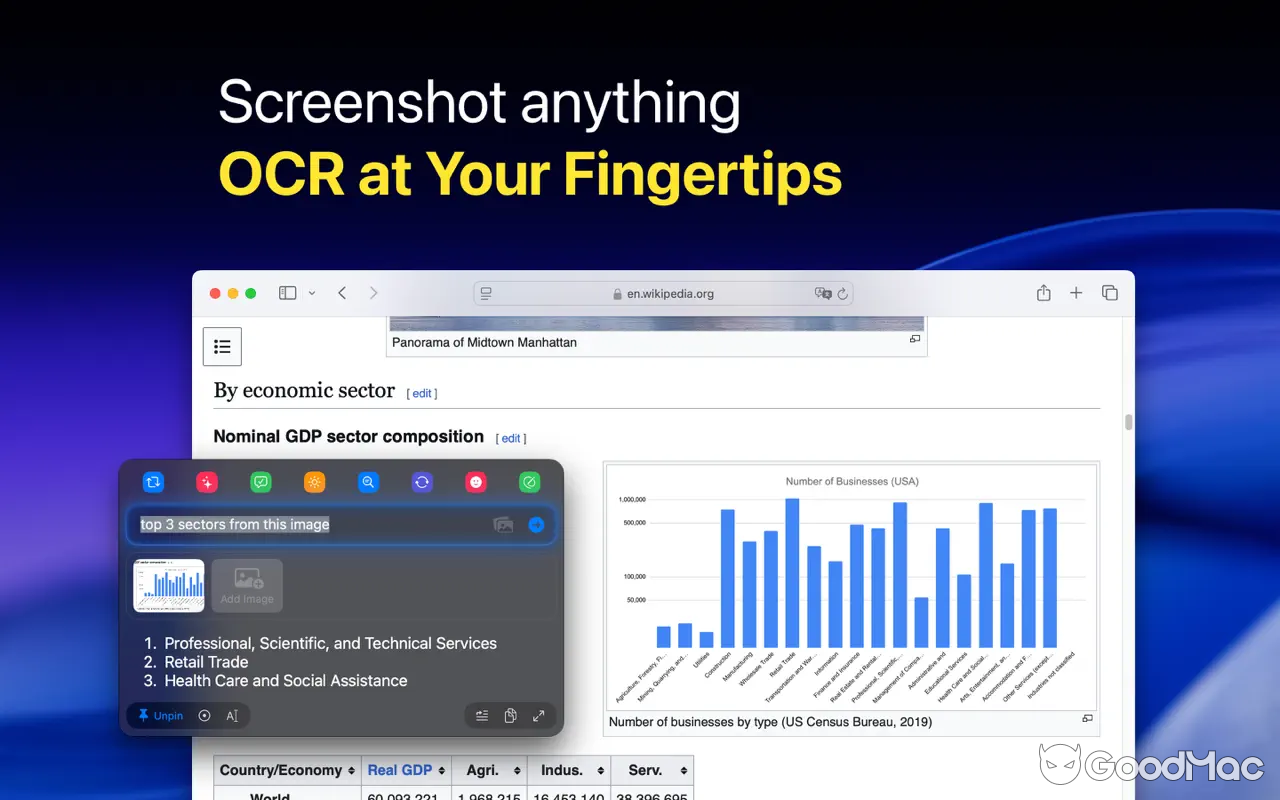1280x800 pixels.
Task: Unpin the floating assistant panel
Action: 161,715
